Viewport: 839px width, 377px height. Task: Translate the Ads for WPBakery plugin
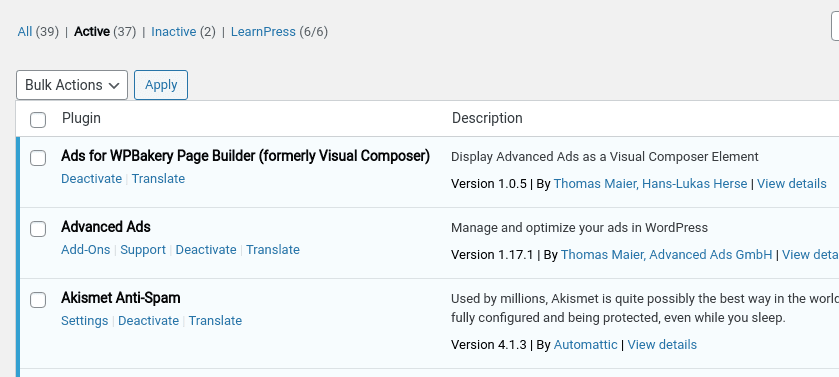(158, 179)
